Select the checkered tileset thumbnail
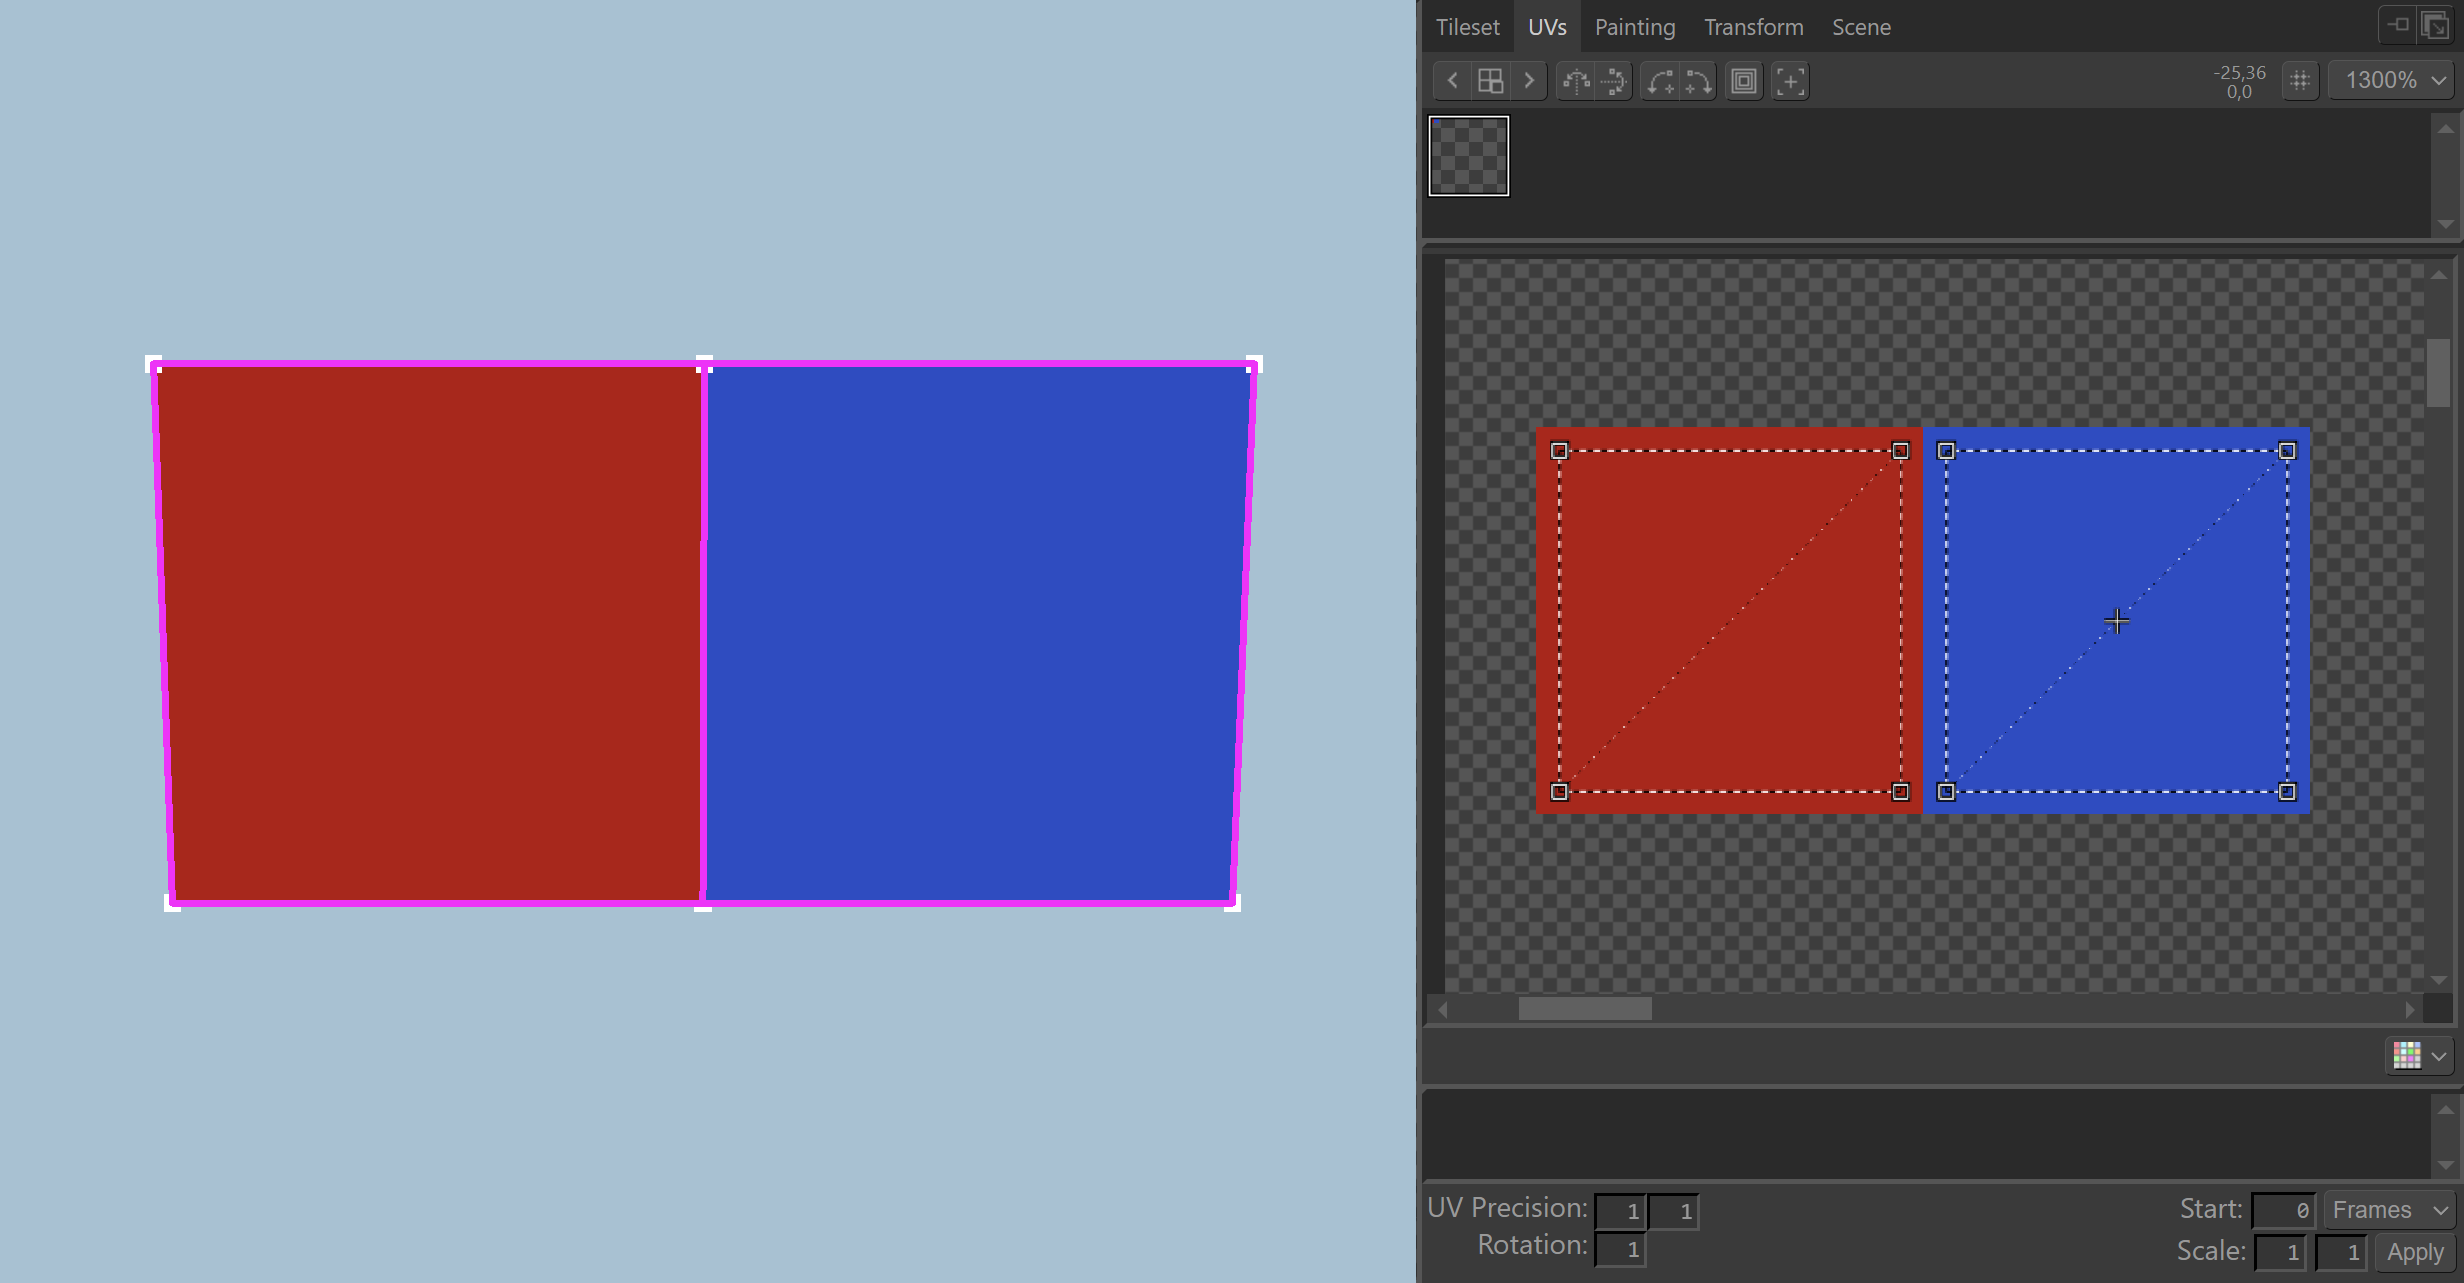Image resolution: width=2464 pixels, height=1283 pixels. 1468,156
